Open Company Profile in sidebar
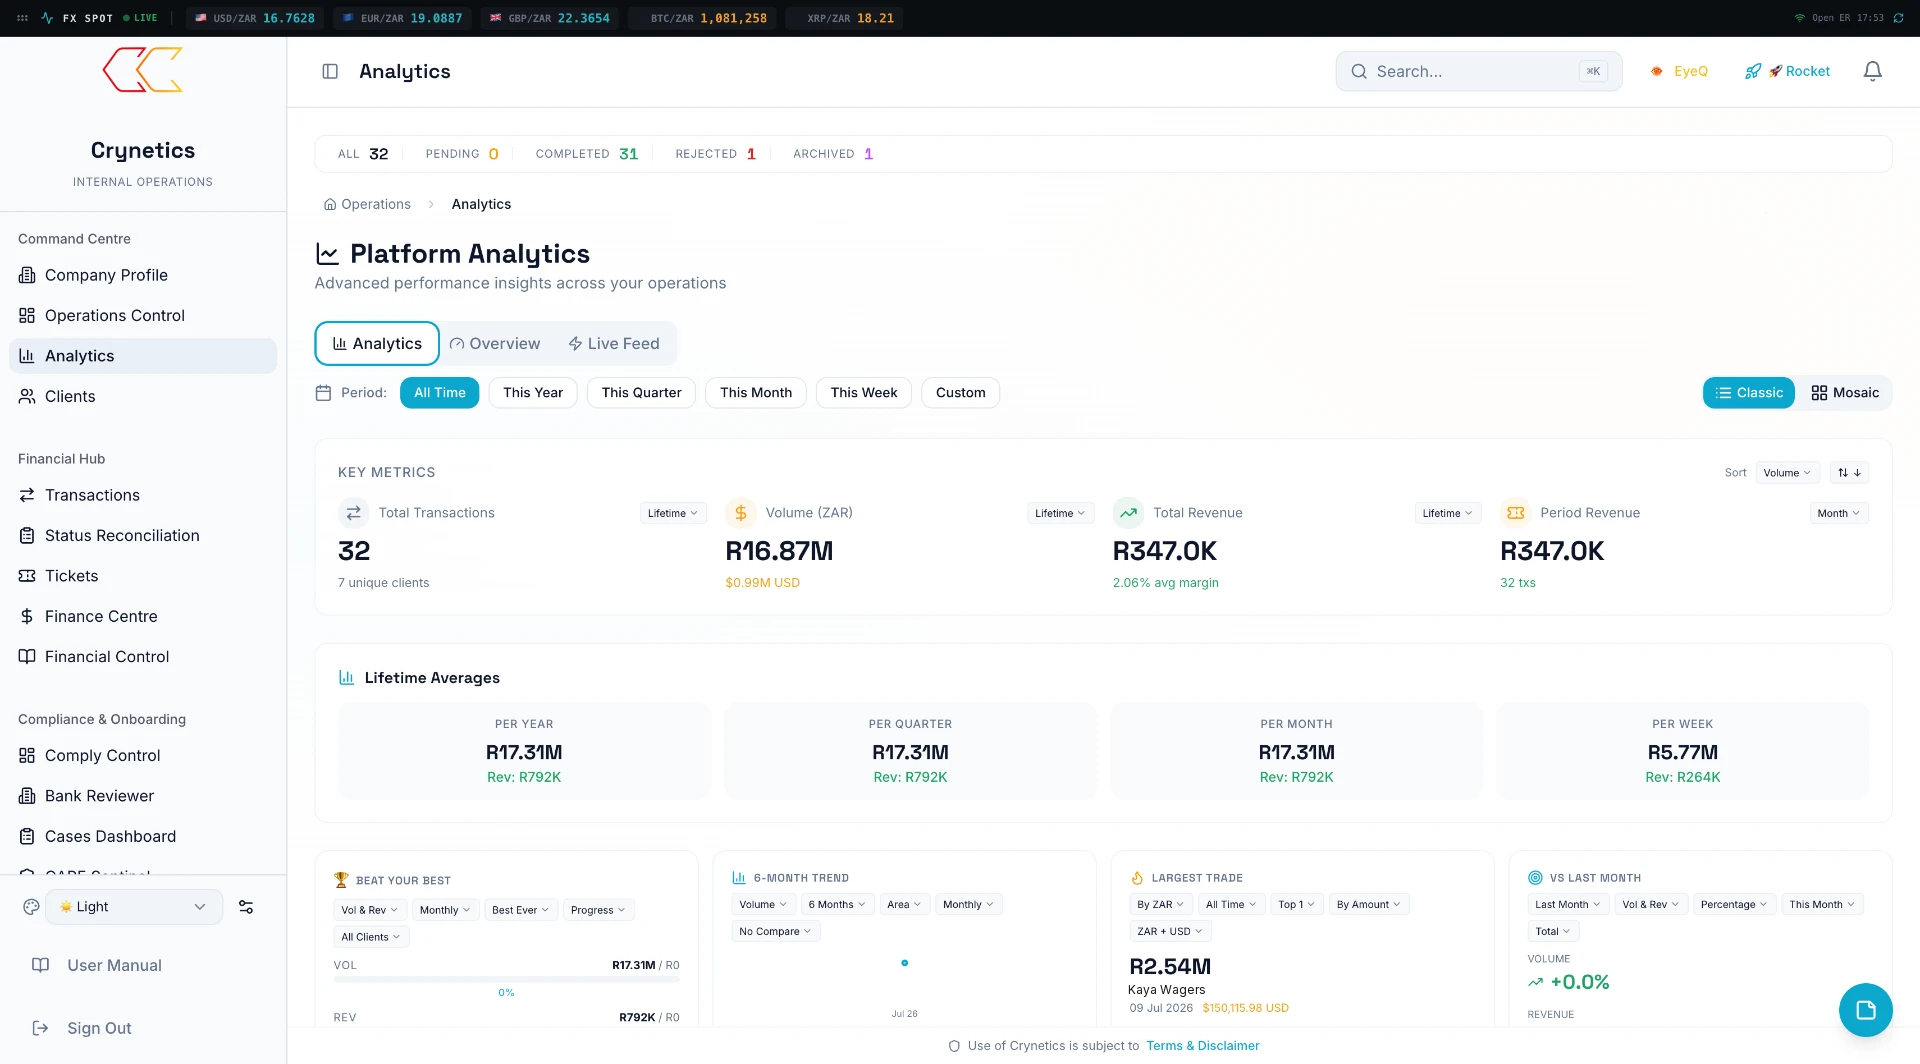 (143, 275)
